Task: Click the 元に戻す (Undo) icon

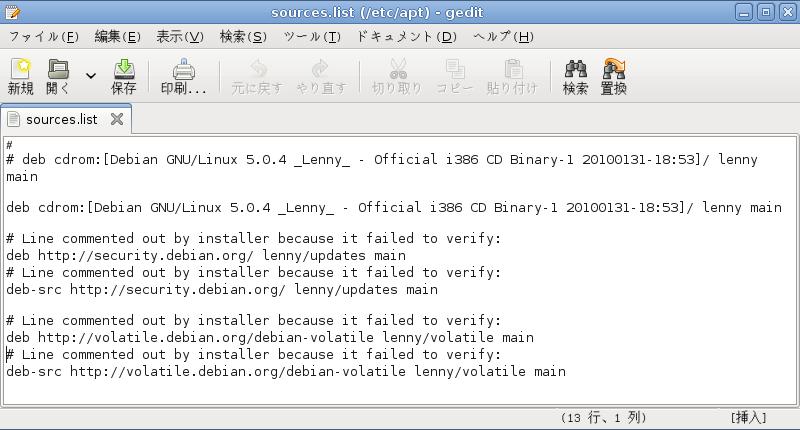Action: point(257,69)
